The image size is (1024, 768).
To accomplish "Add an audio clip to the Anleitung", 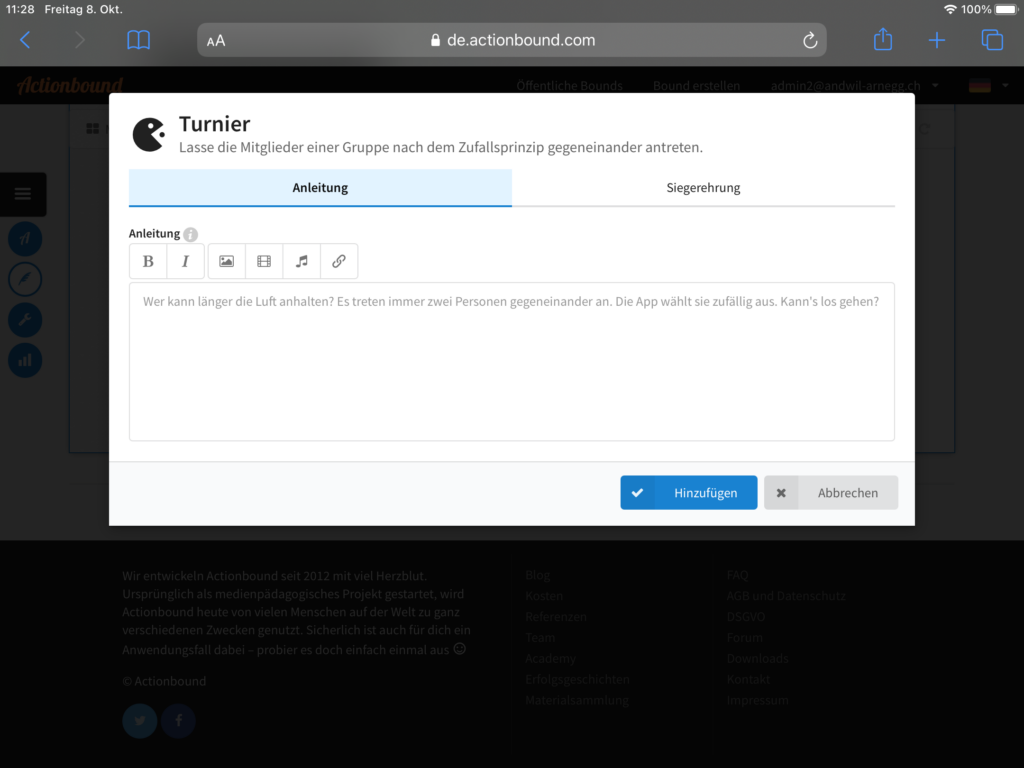I will (301, 261).
